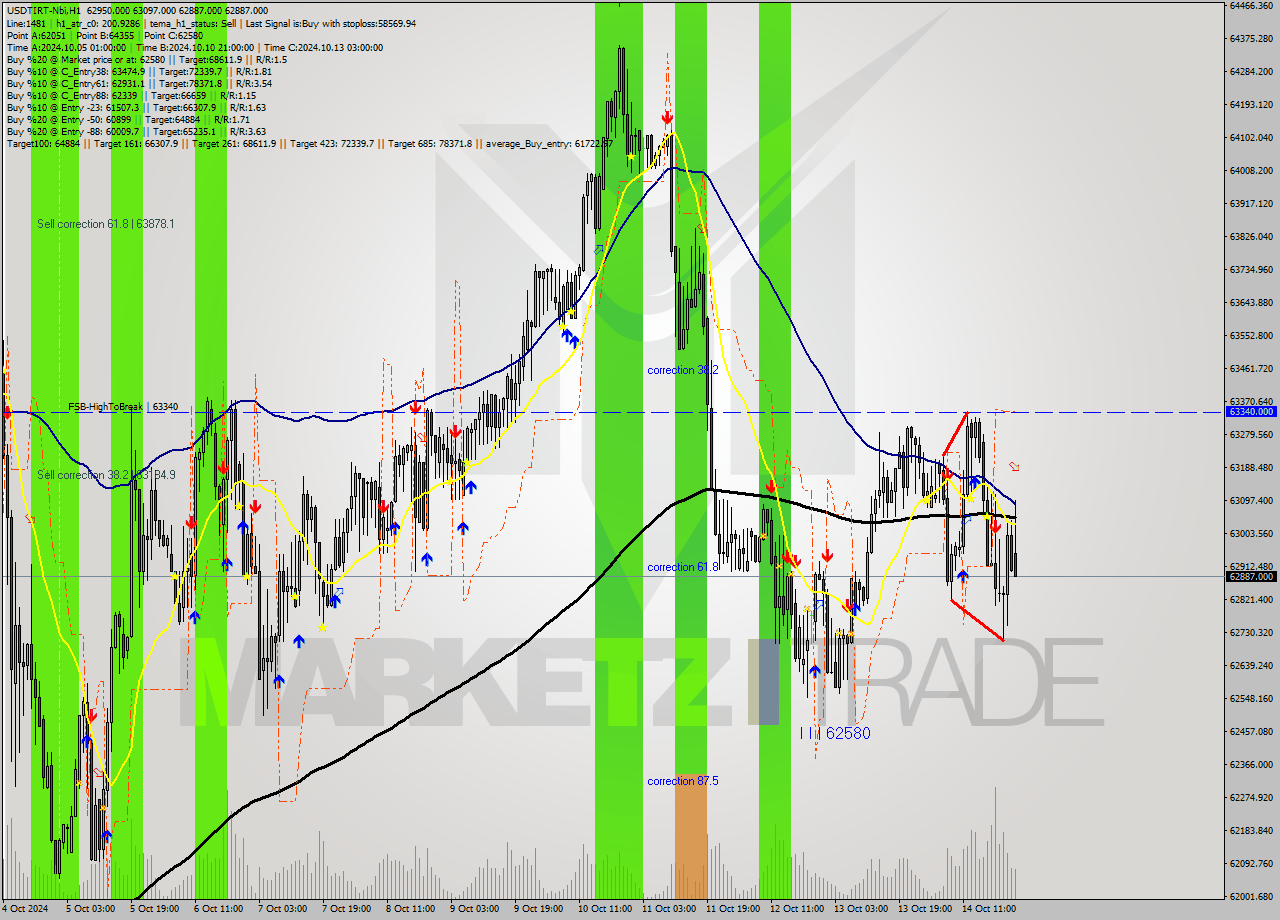Click price level 64466.360 on axis
The width and height of the screenshot is (1280, 920).
1250,5
